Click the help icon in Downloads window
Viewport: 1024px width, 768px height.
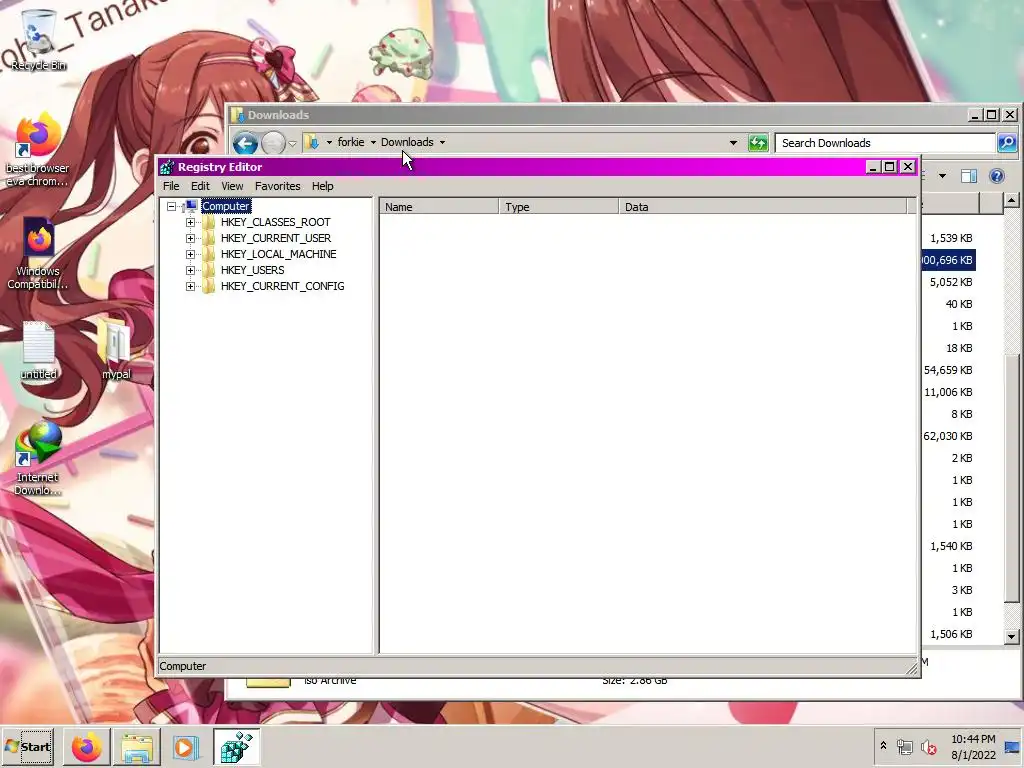tap(997, 176)
